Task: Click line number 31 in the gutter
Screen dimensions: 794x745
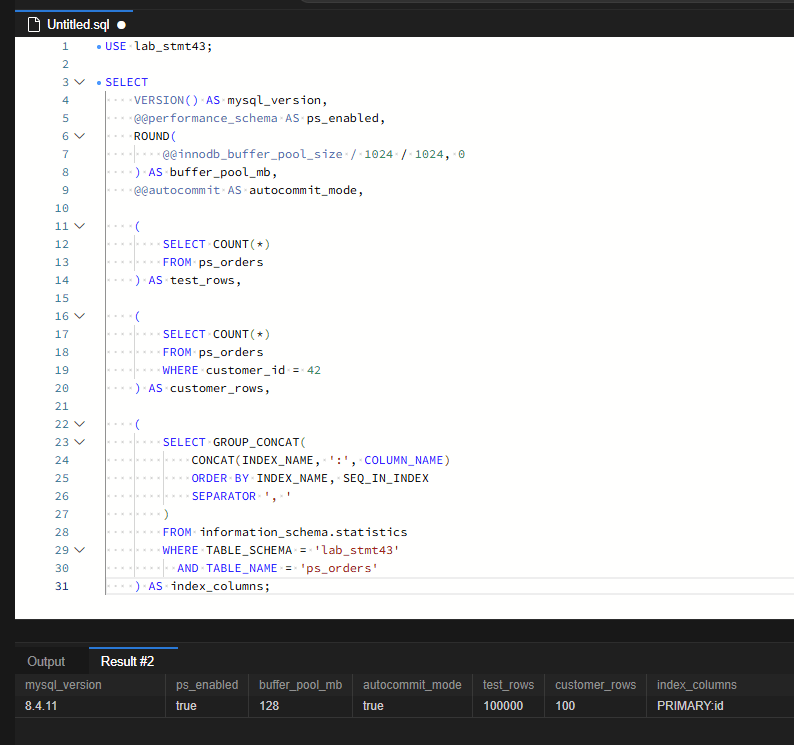Action: 61,586
